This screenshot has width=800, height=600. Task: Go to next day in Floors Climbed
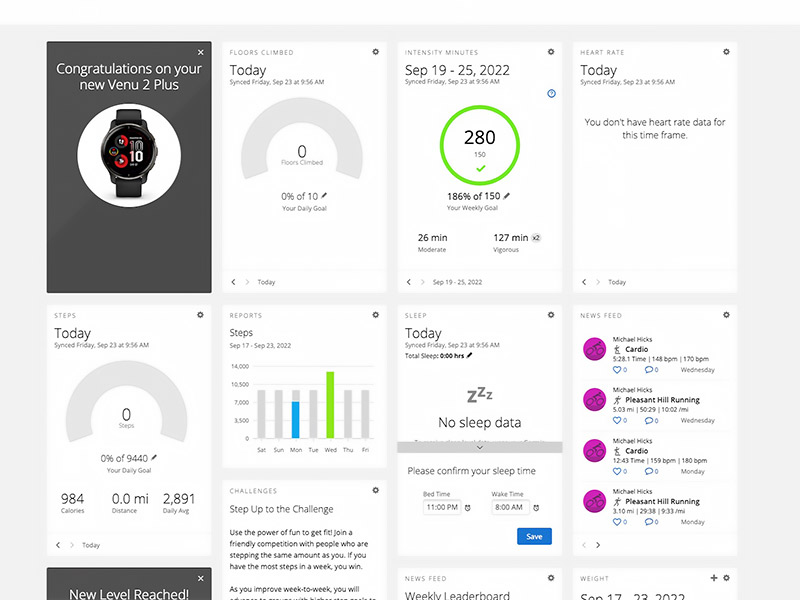[247, 282]
